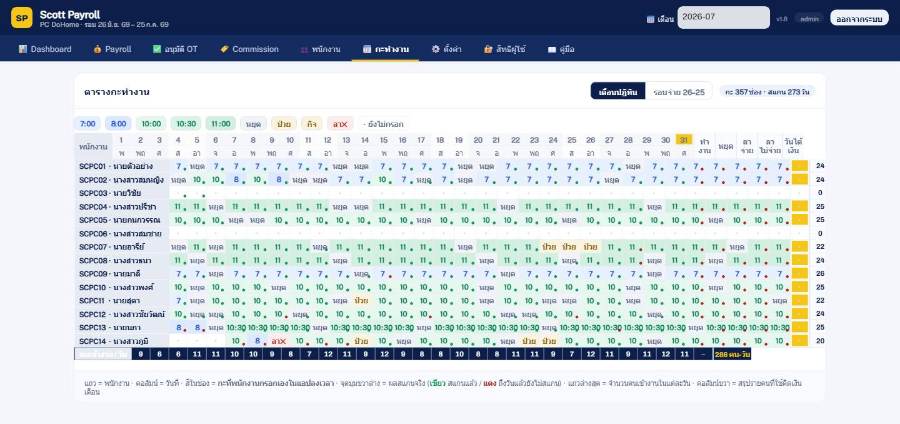Click highlighted day 31 column header

(683, 140)
